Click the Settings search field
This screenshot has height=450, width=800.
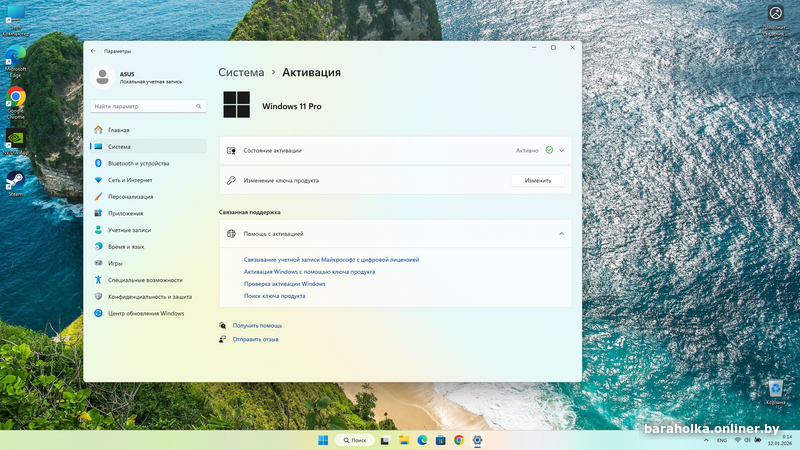point(147,105)
